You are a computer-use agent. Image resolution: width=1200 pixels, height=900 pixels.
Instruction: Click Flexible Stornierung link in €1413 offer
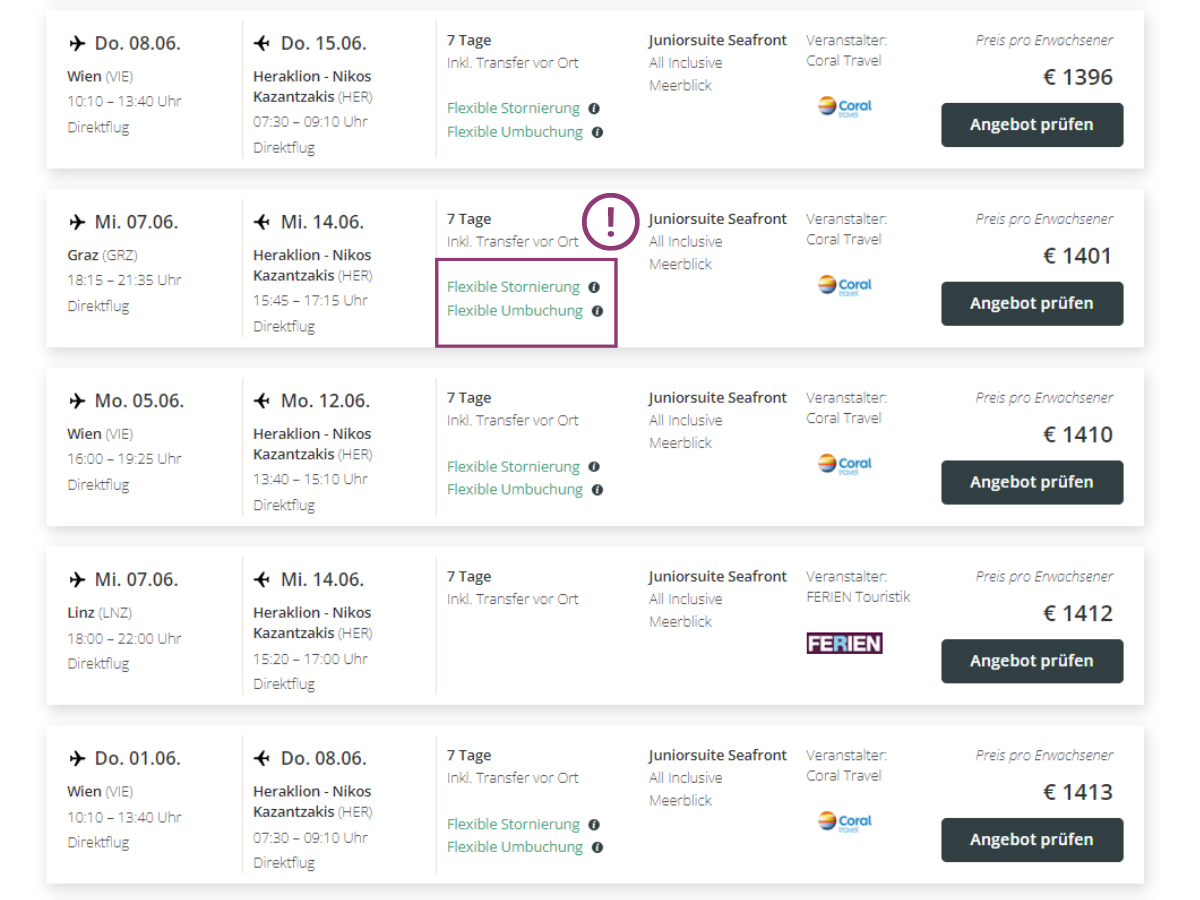(x=513, y=824)
